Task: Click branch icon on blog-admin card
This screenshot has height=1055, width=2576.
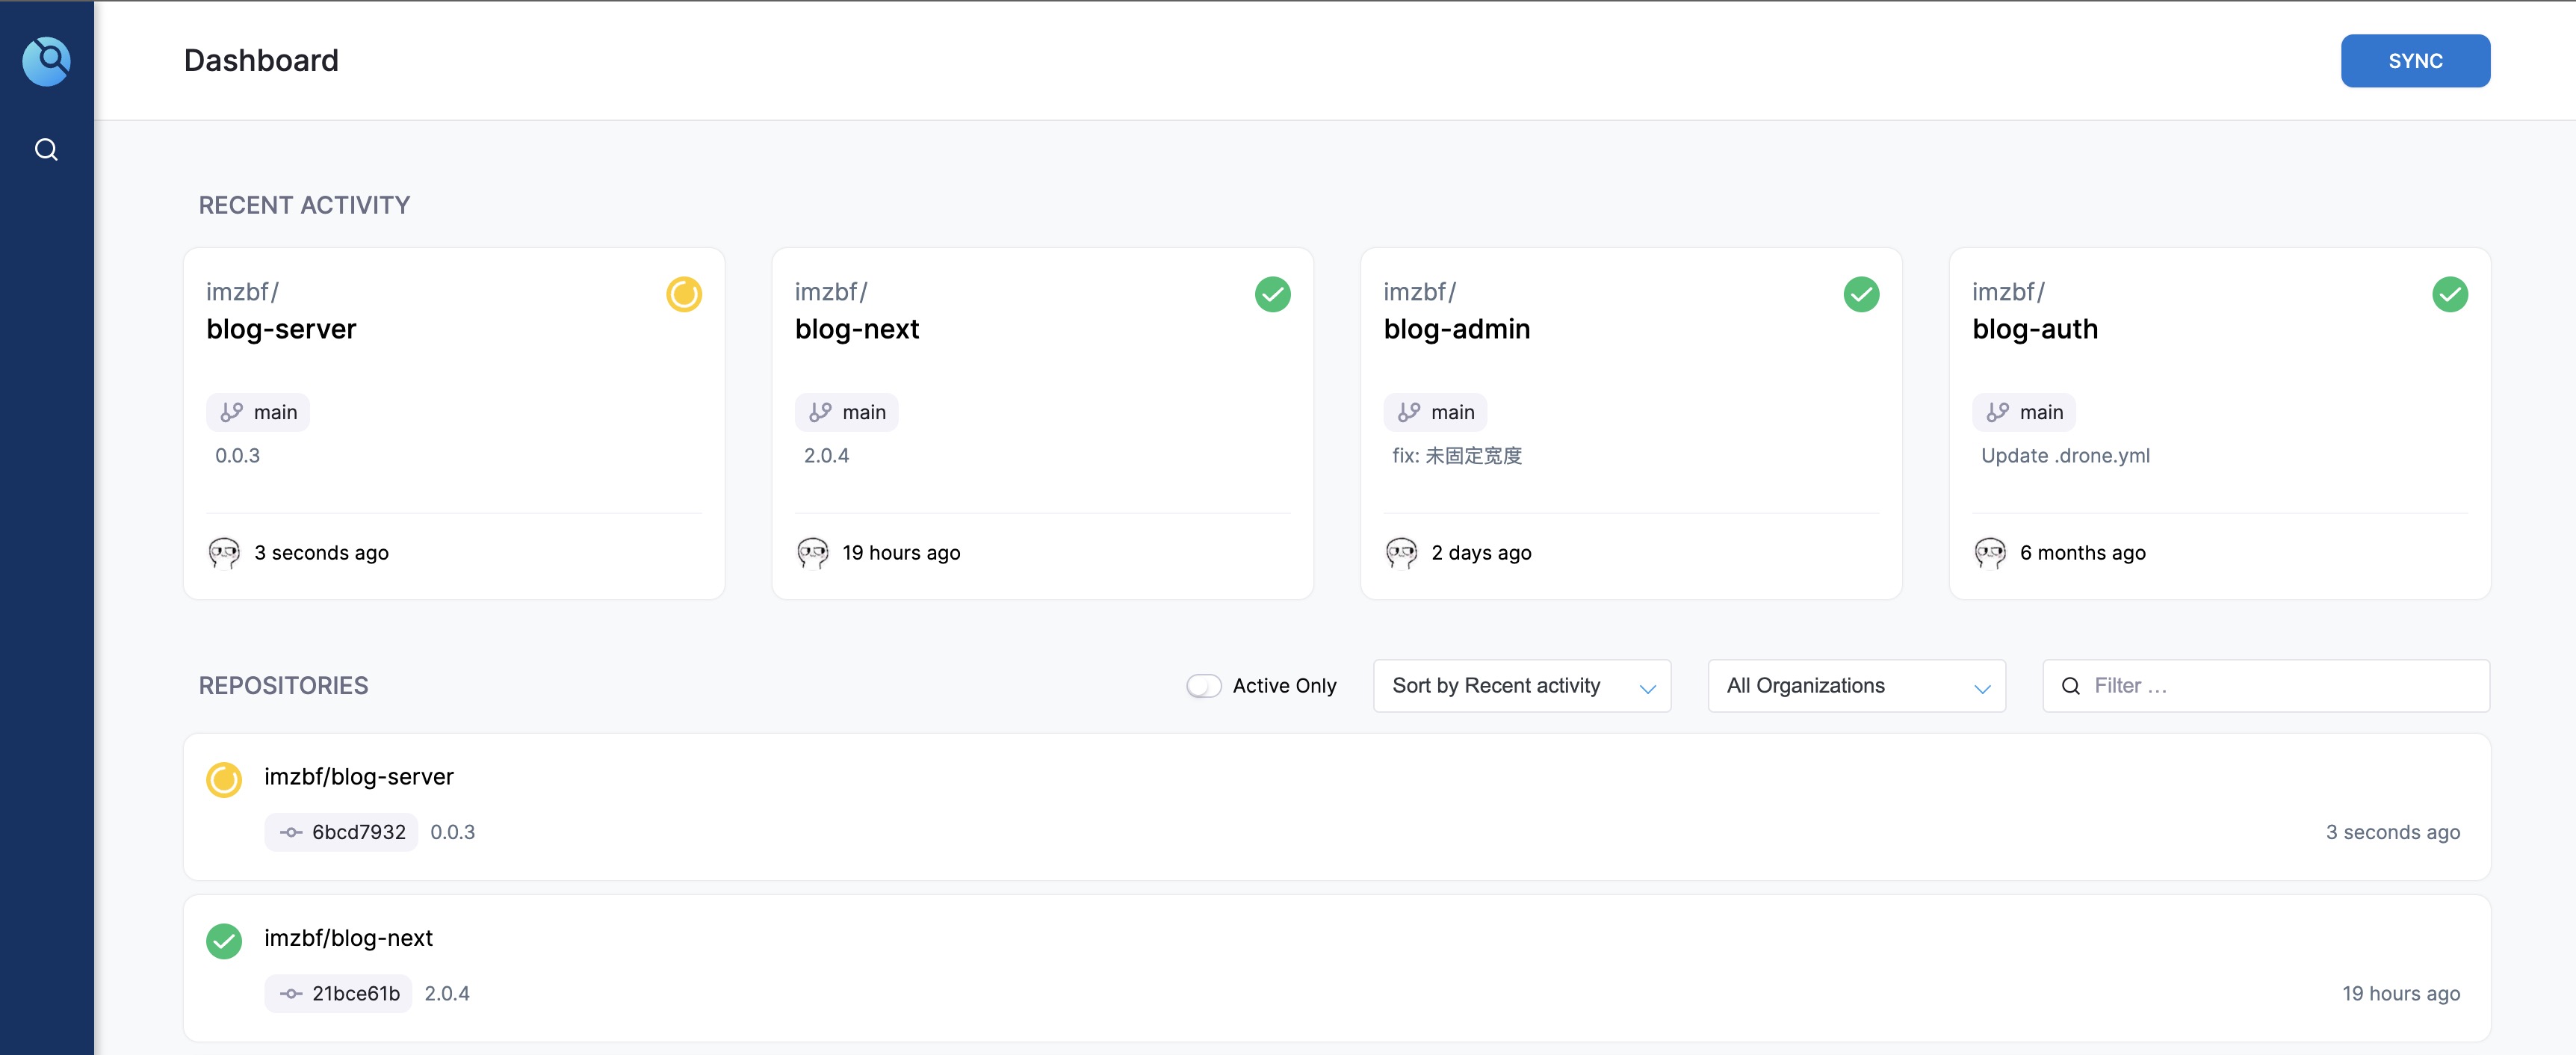Action: click(x=1409, y=412)
